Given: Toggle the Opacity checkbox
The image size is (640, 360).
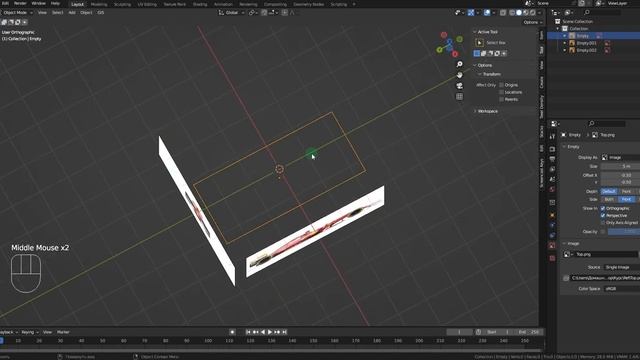Looking at the screenshot, I should pos(603,231).
